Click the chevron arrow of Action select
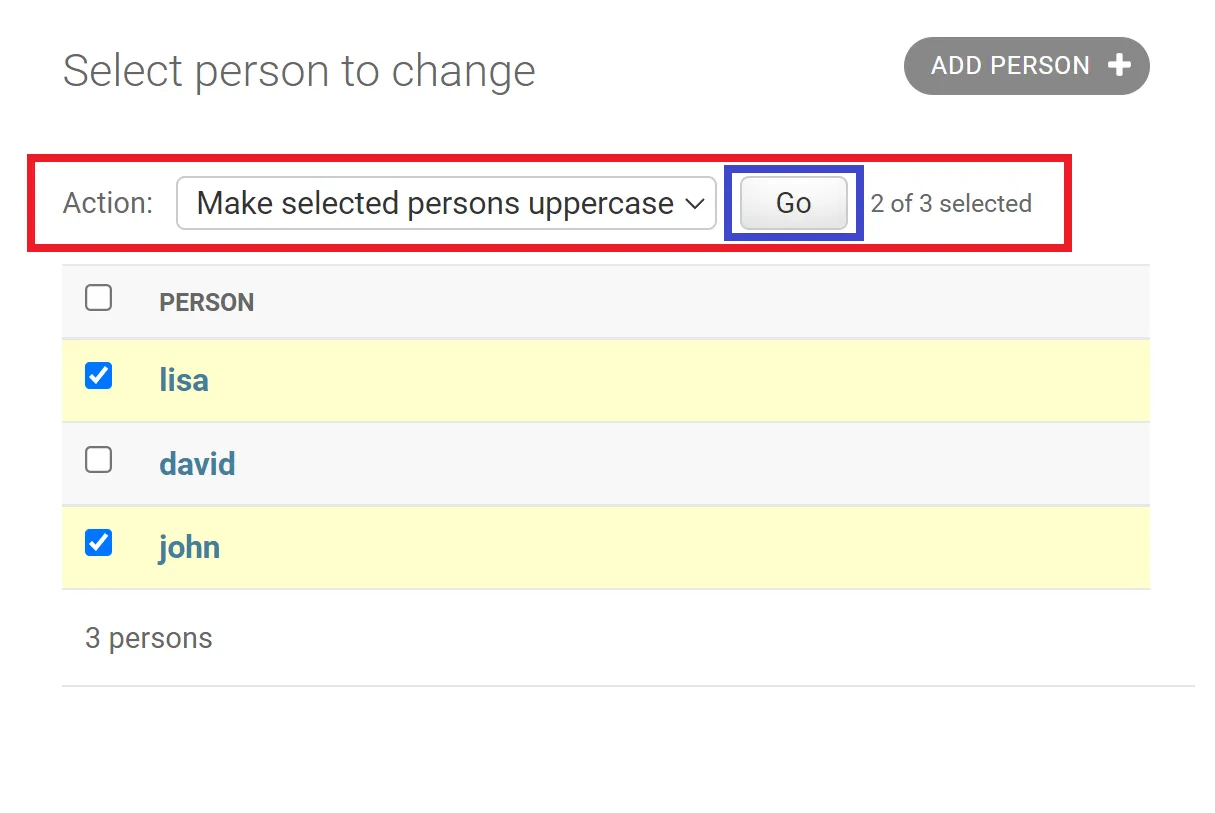 coord(695,204)
